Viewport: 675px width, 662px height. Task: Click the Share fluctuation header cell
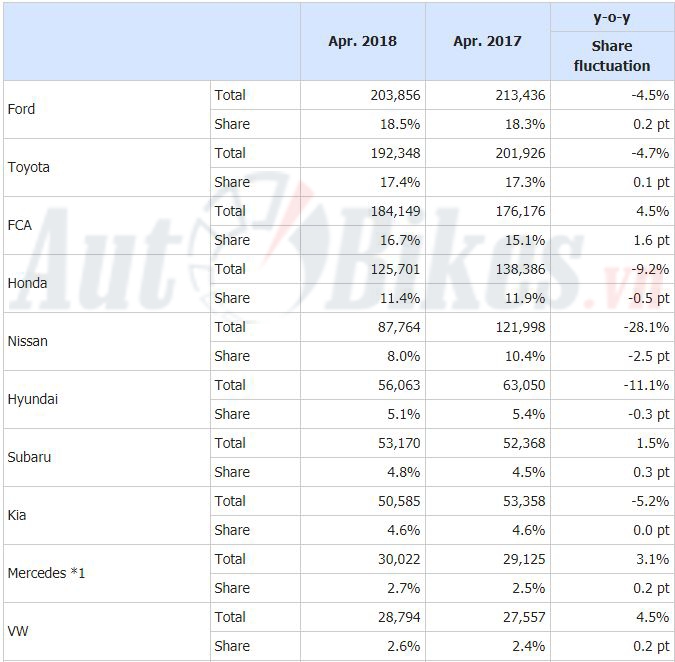[x=612, y=56]
